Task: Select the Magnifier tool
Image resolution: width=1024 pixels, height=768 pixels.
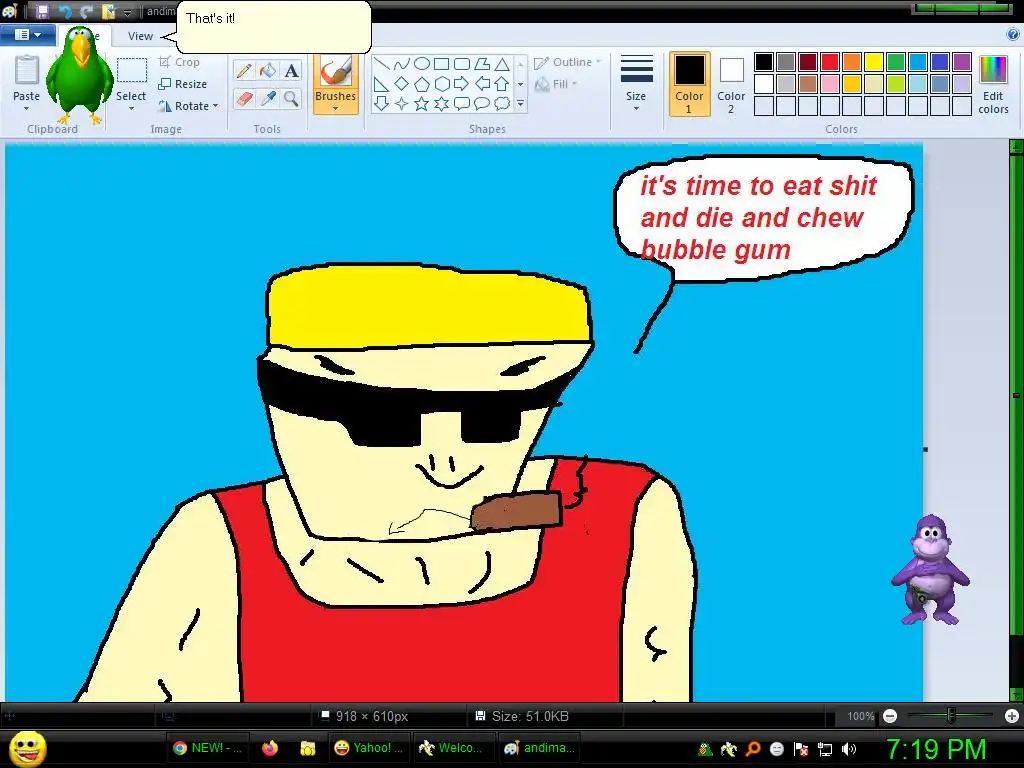Action: pos(291,99)
